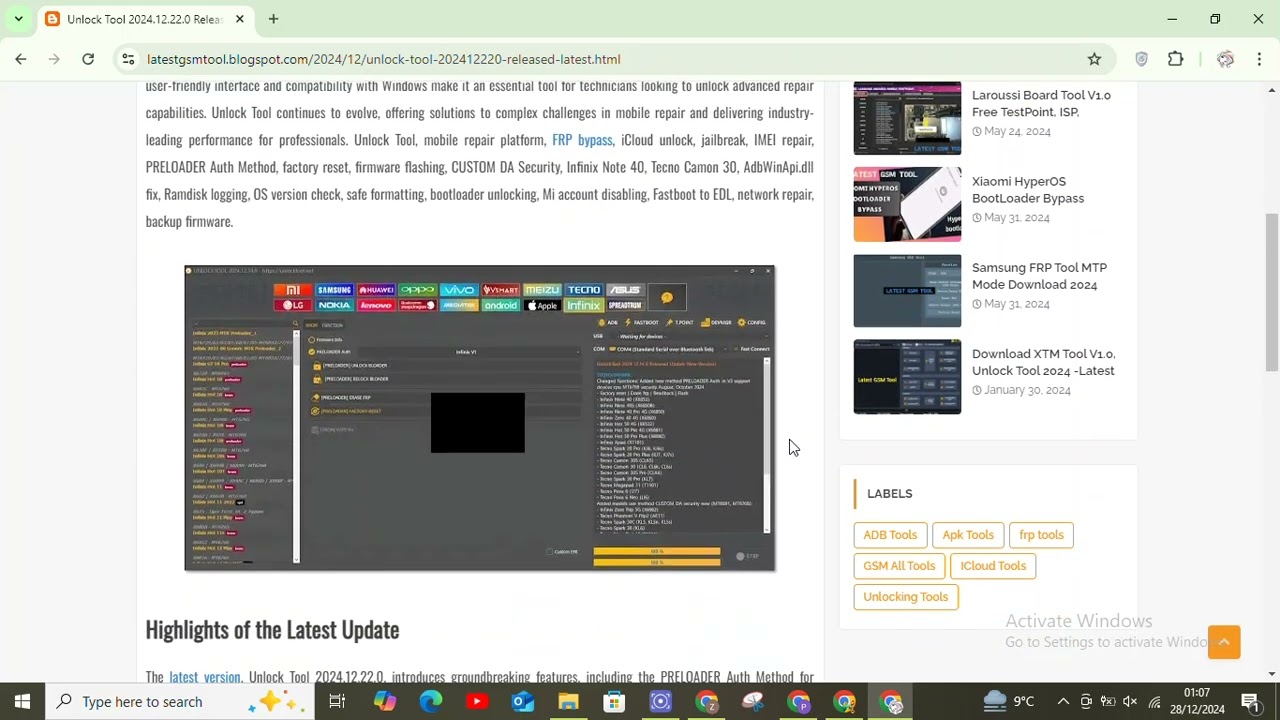Open the Download XTM Tool thumbnail
Image resolution: width=1280 pixels, height=720 pixels.
[x=907, y=377]
